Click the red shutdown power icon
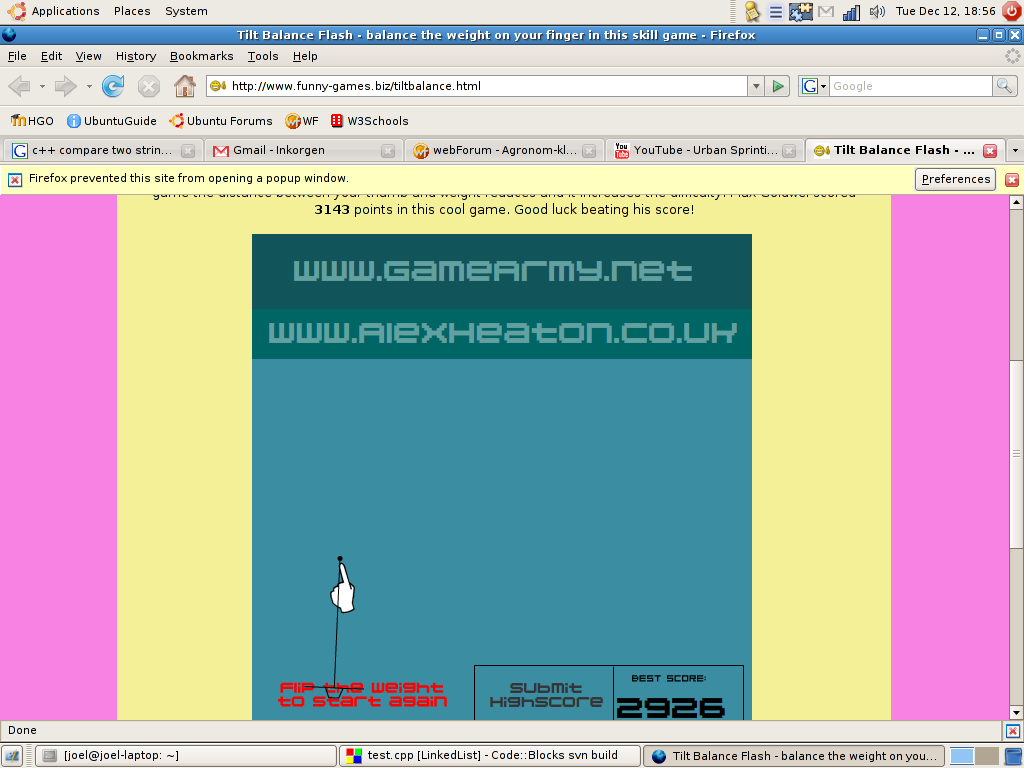 click(x=1012, y=11)
